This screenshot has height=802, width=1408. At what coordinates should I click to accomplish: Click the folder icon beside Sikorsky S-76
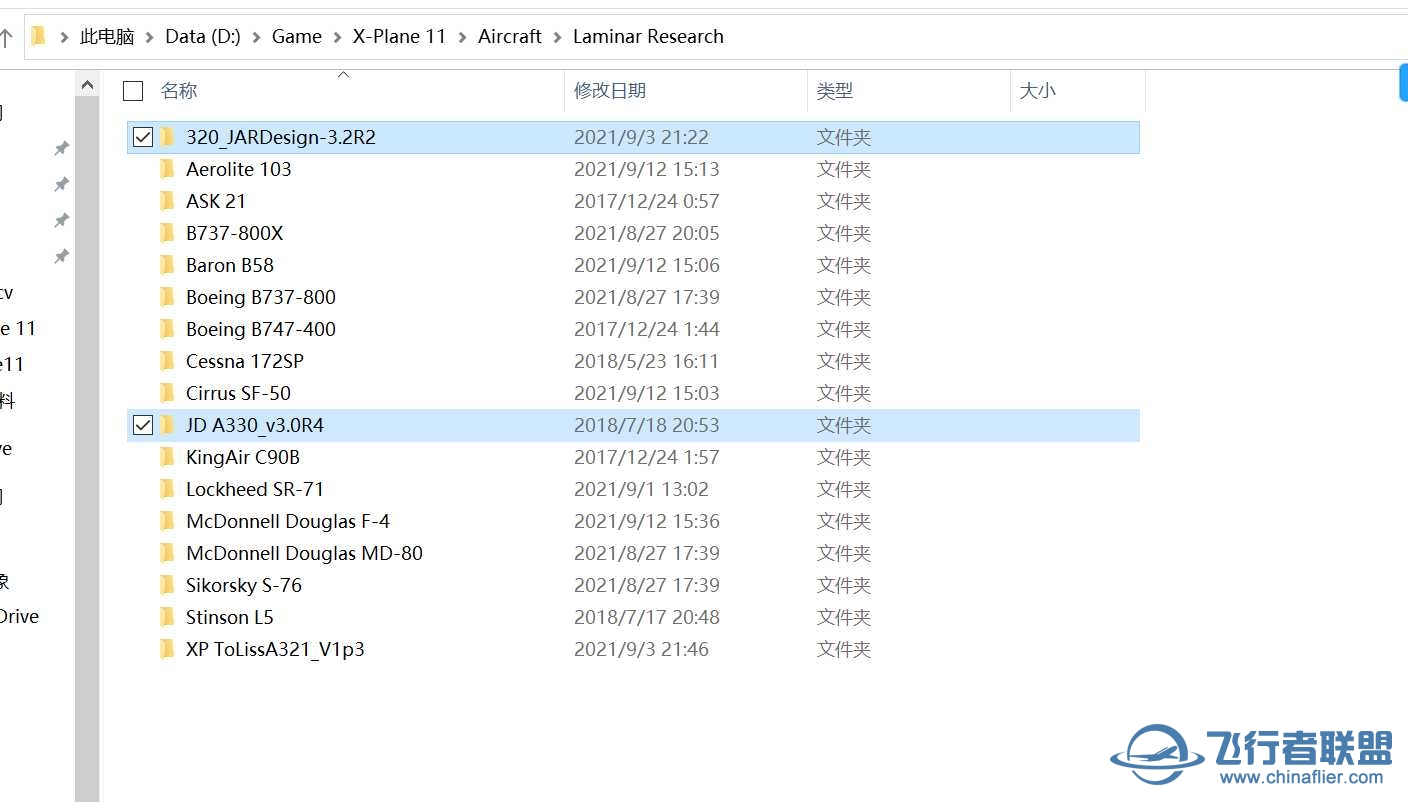point(168,585)
